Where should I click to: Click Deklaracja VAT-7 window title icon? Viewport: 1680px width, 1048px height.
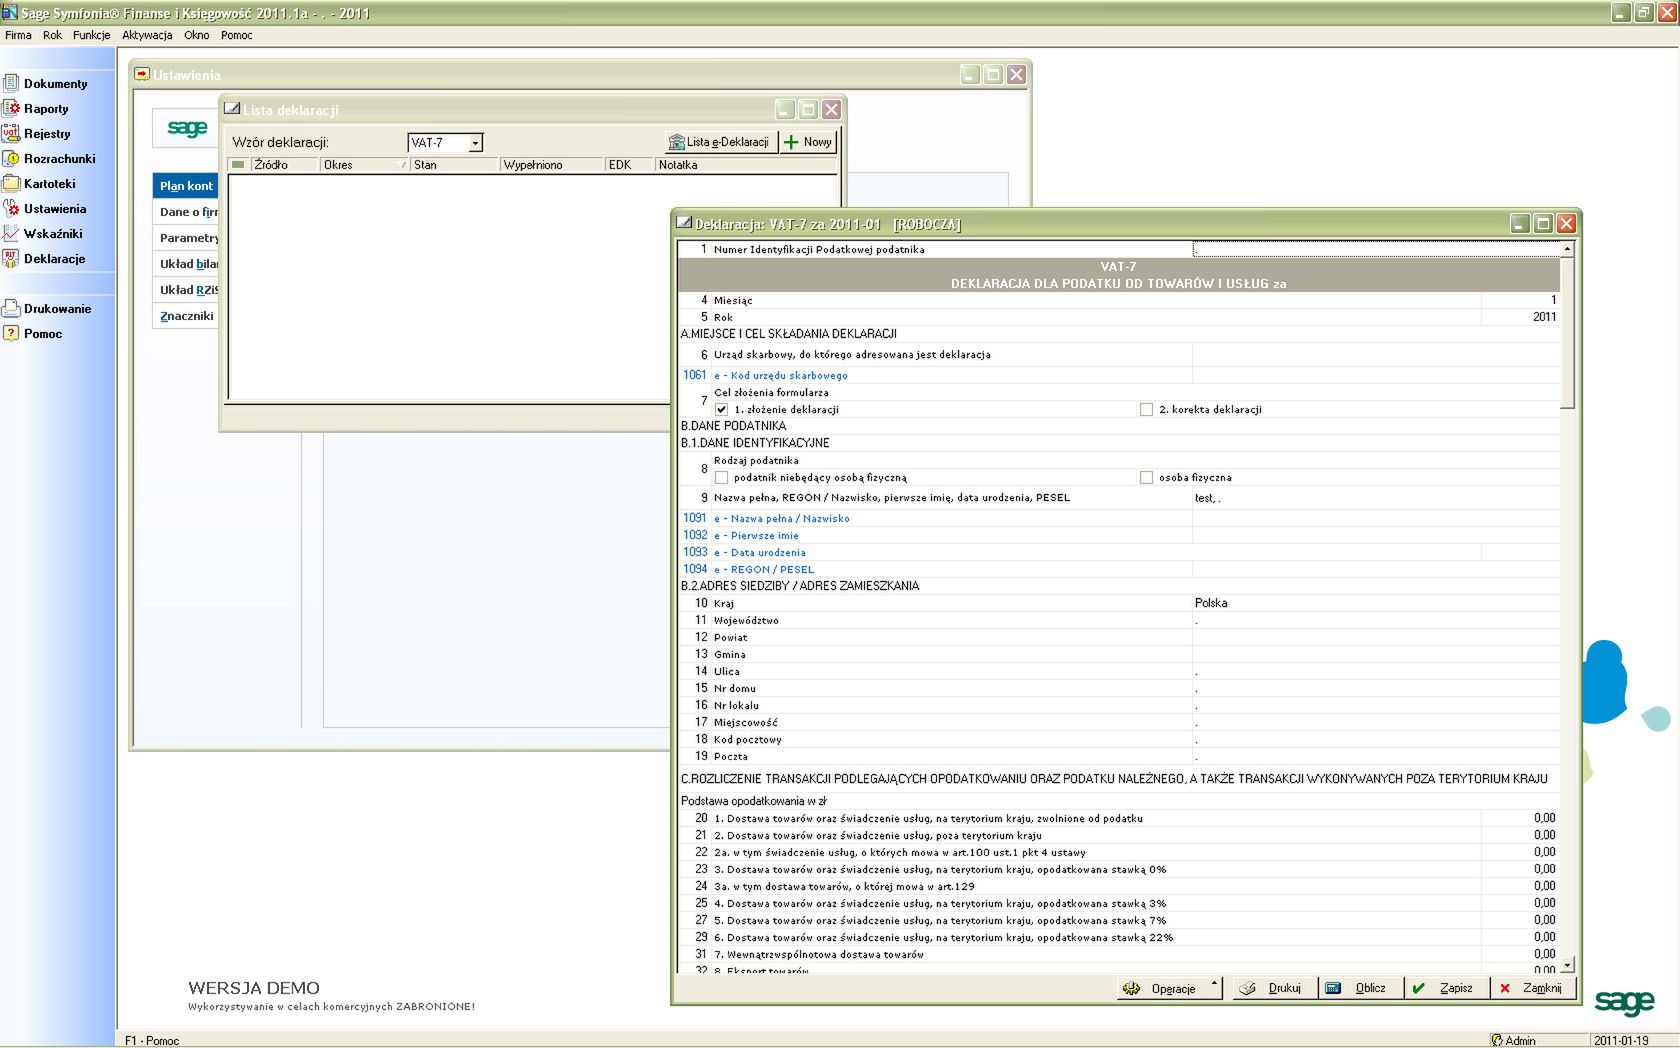click(684, 223)
